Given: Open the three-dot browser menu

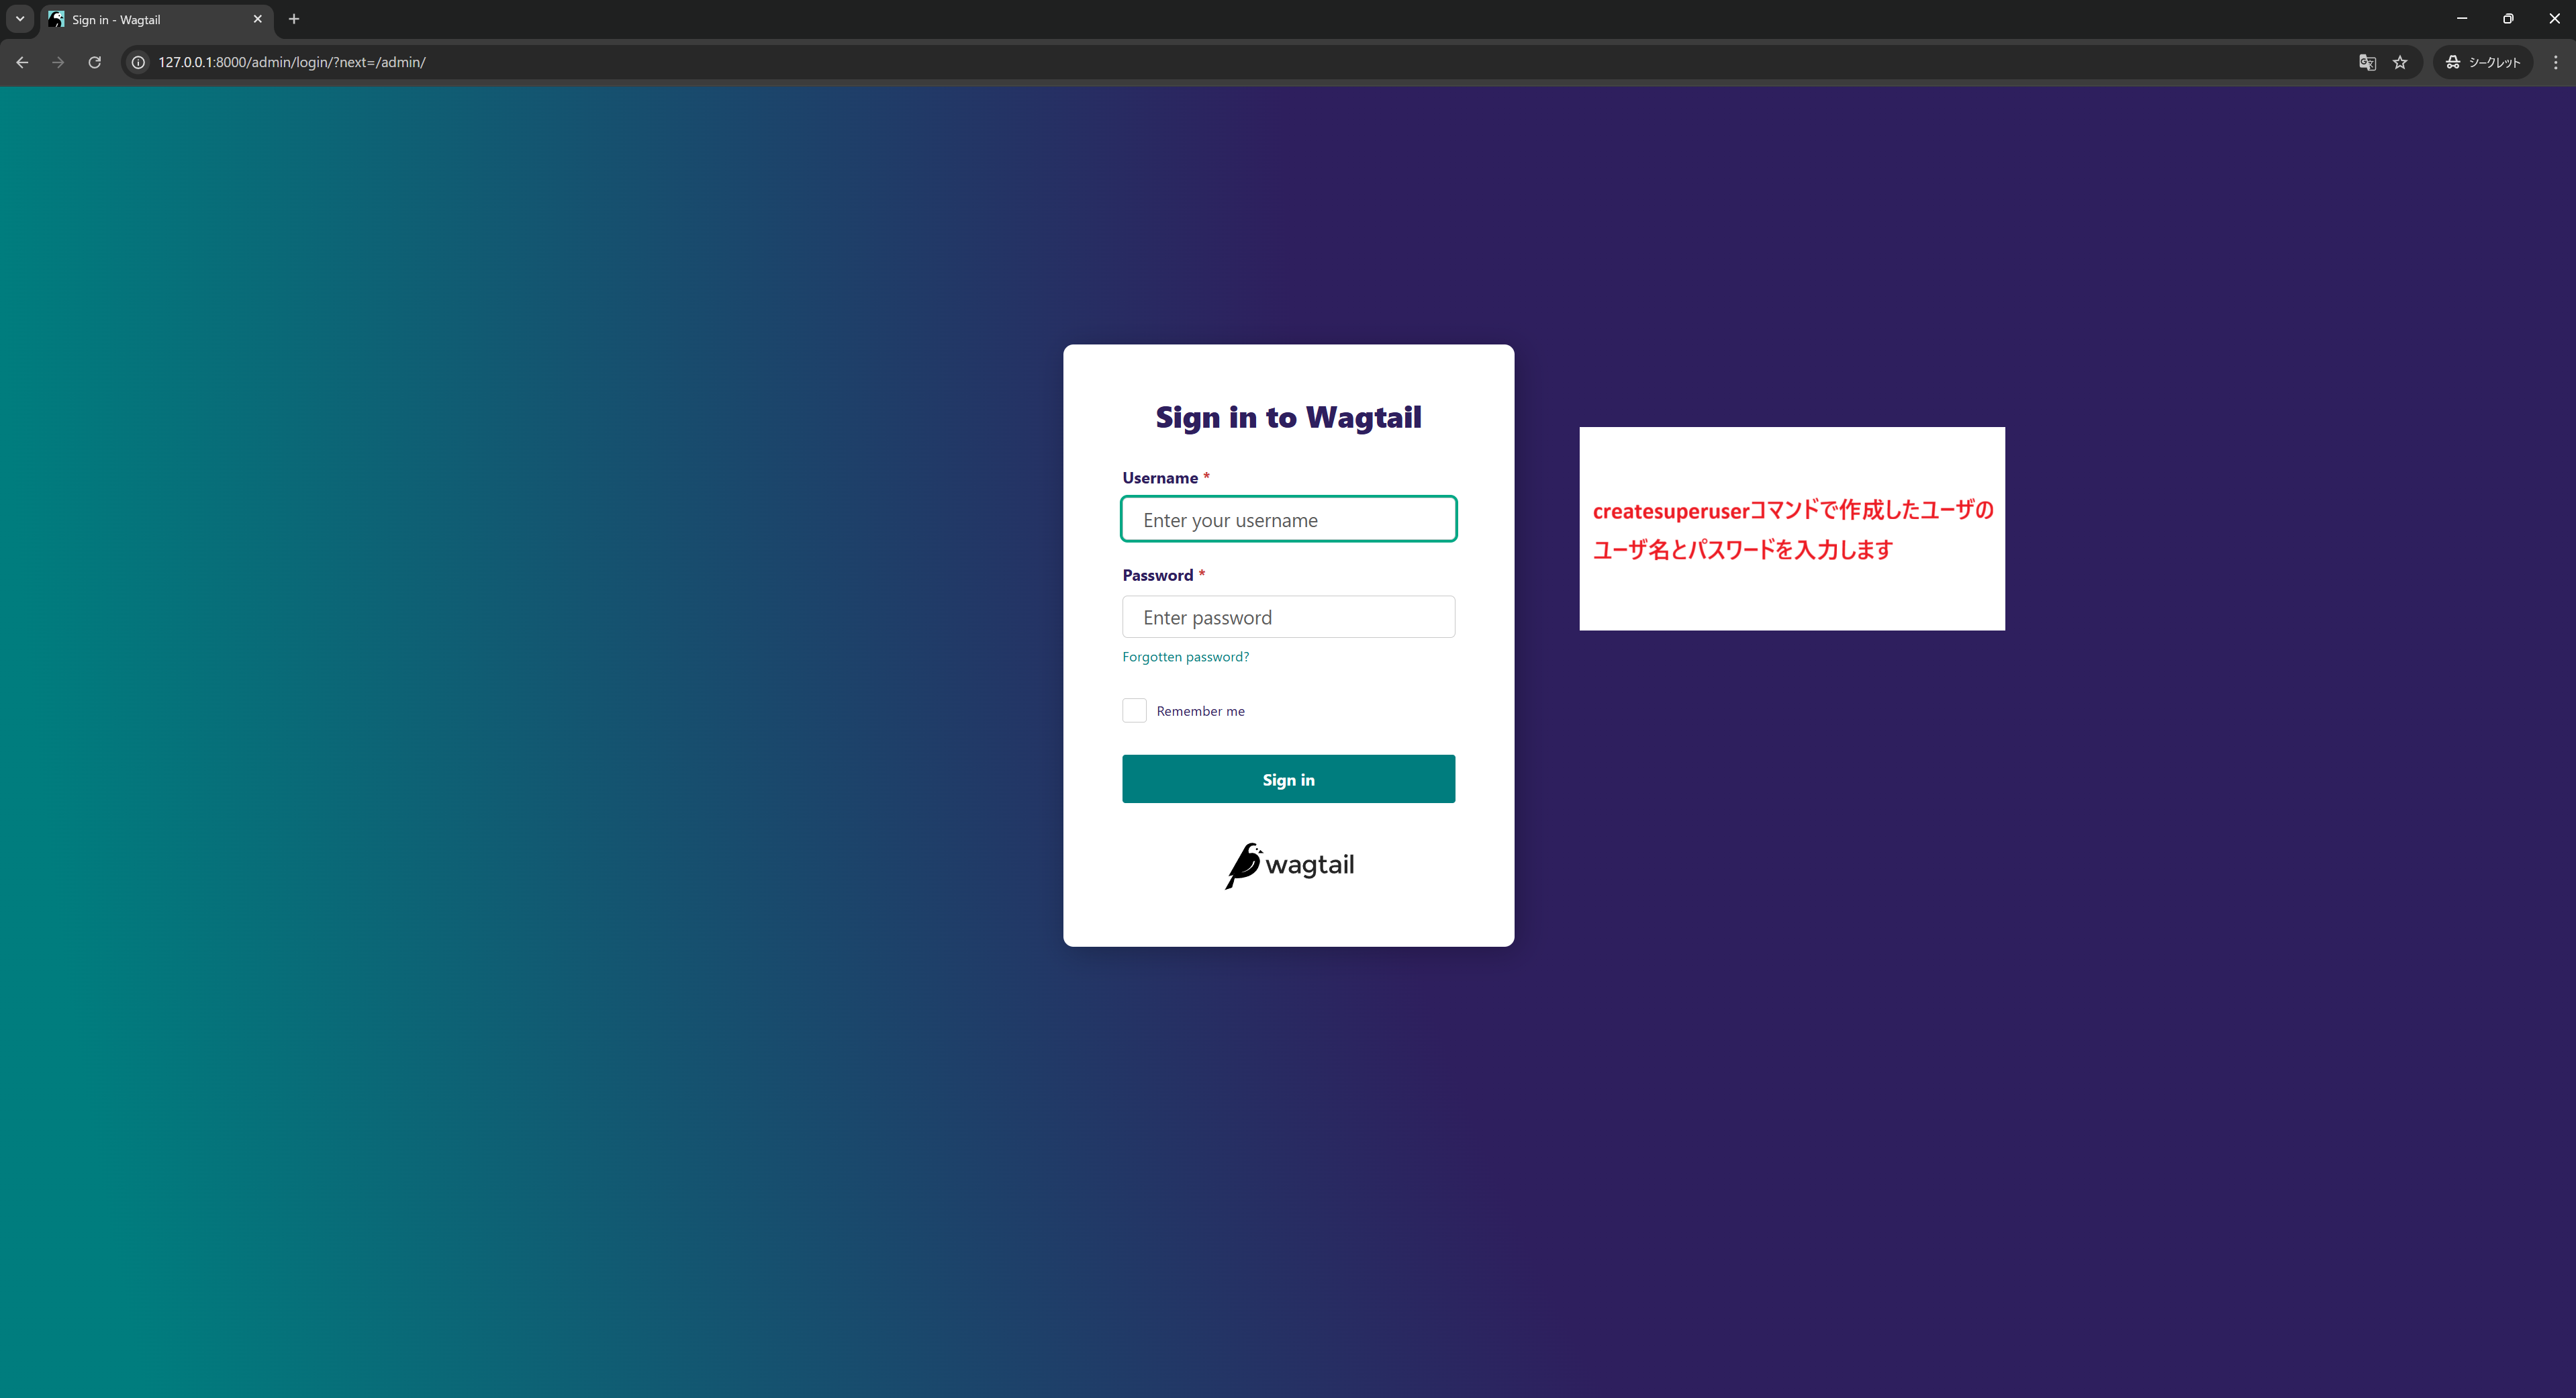Looking at the screenshot, I should tap(2557, 62).
